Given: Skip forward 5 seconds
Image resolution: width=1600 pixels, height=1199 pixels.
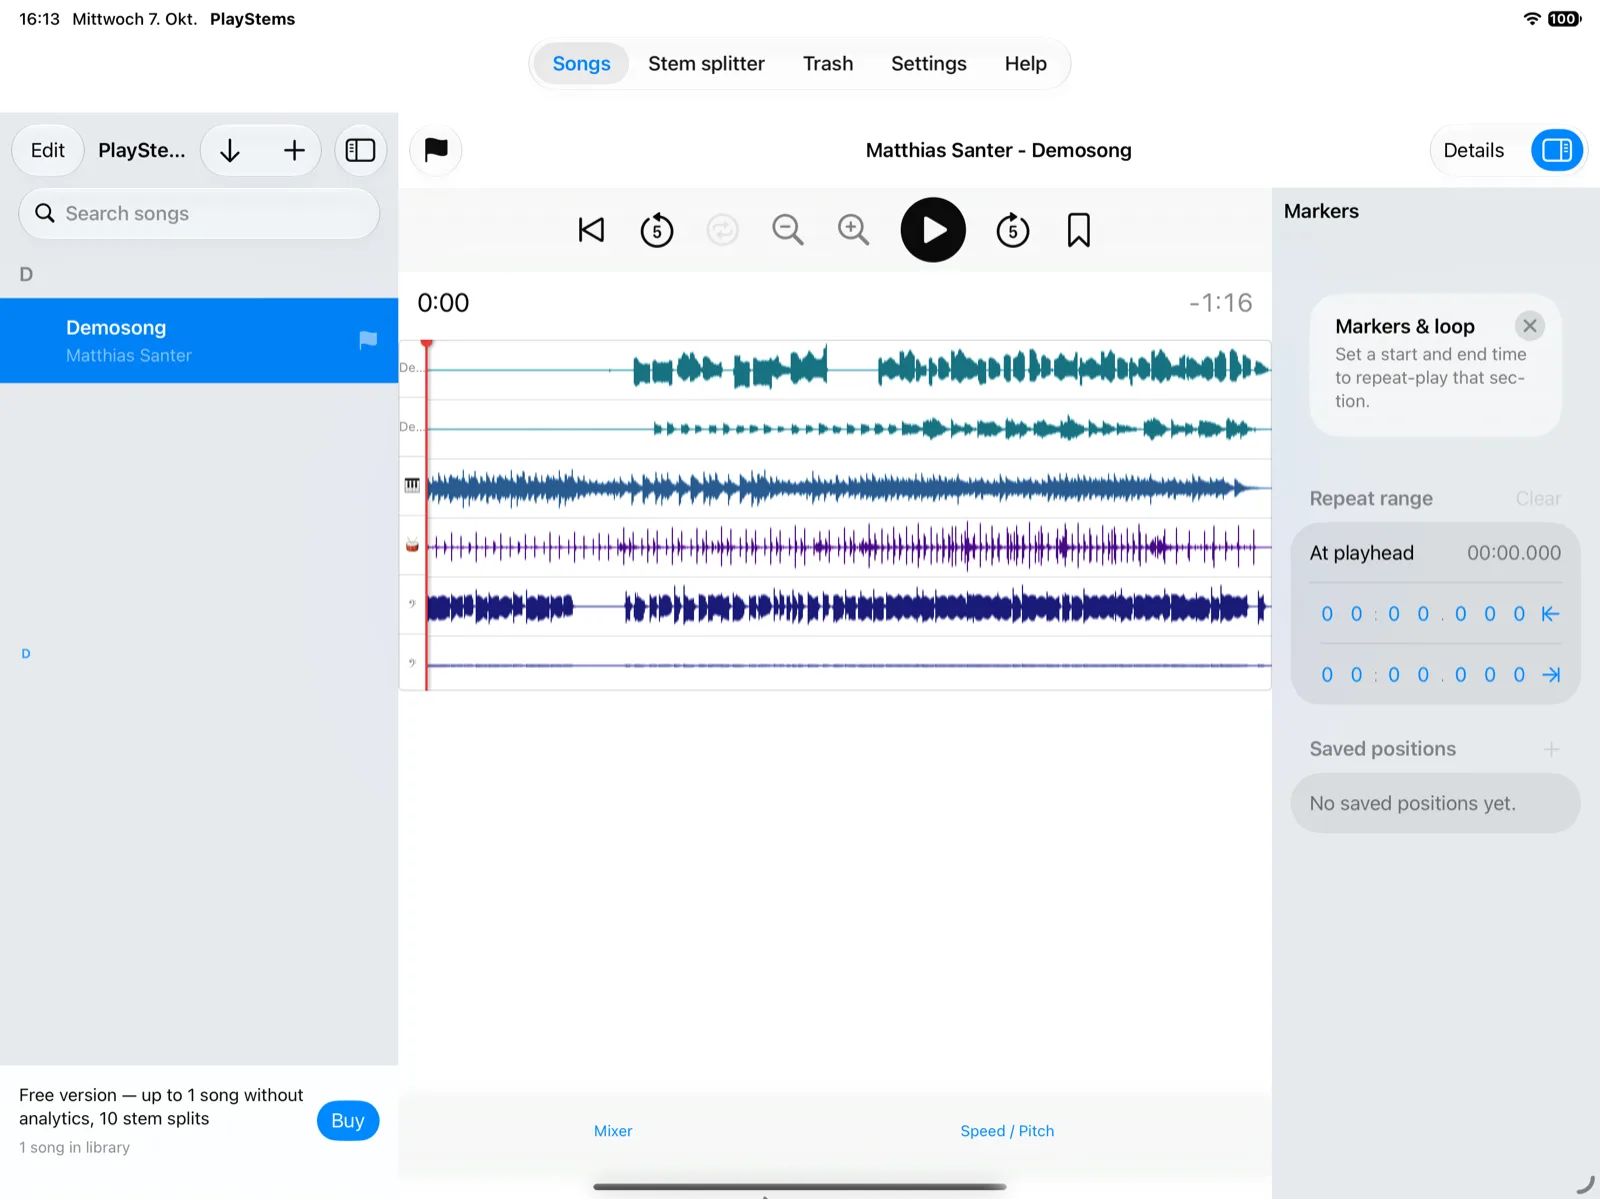Looking at the screenshot, I should pyautogui.click(x=1013, y=230).
